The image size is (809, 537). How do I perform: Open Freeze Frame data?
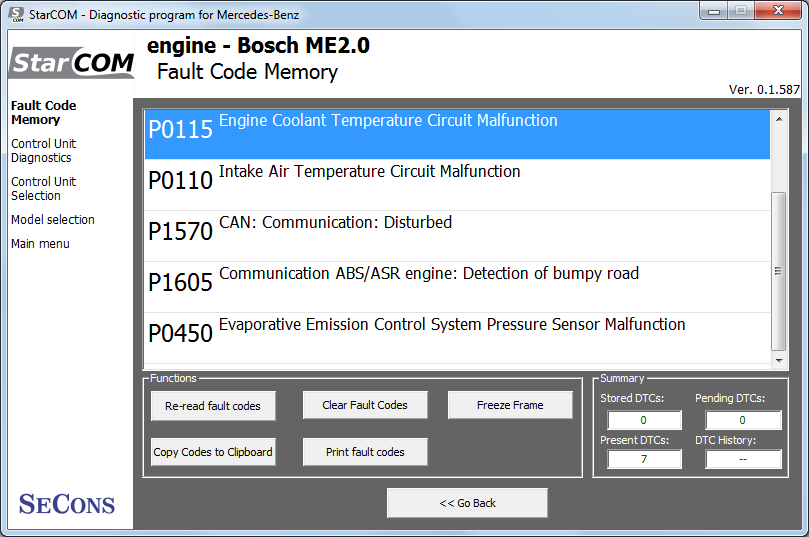[510, 405]
